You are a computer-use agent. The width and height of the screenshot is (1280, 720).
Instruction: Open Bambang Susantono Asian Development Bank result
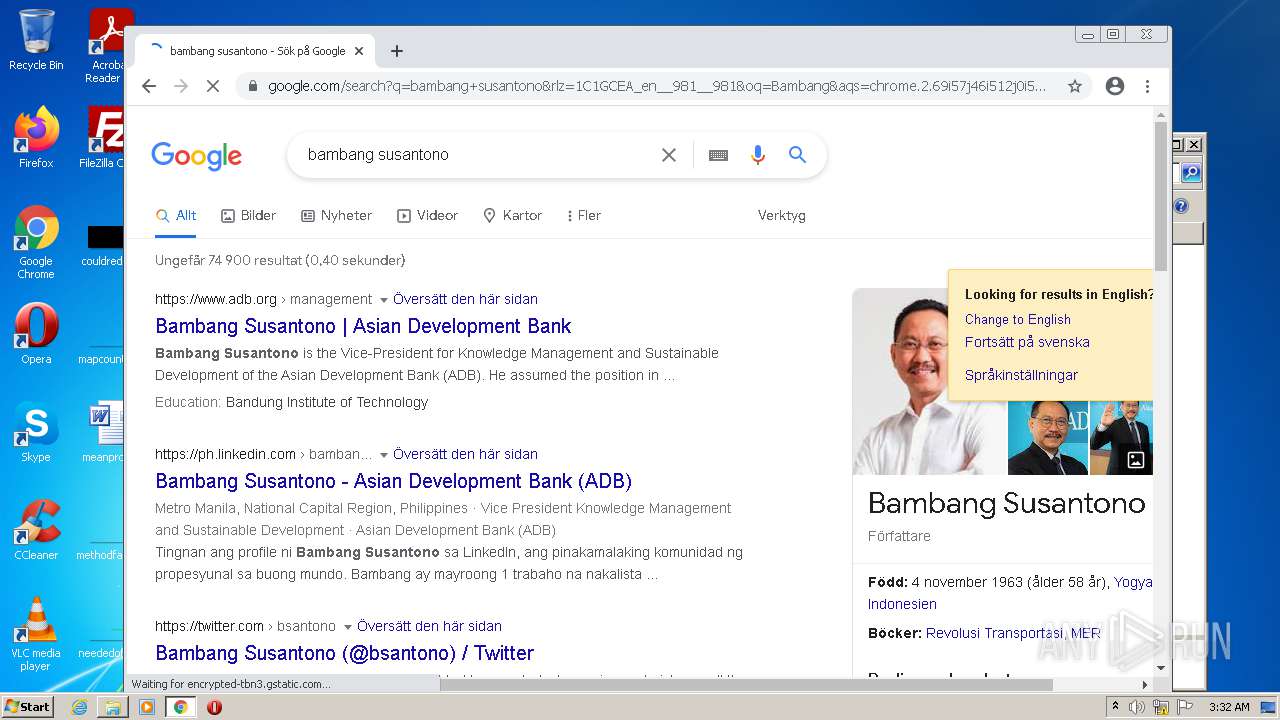pyautogui.click(x=363, y=326)
